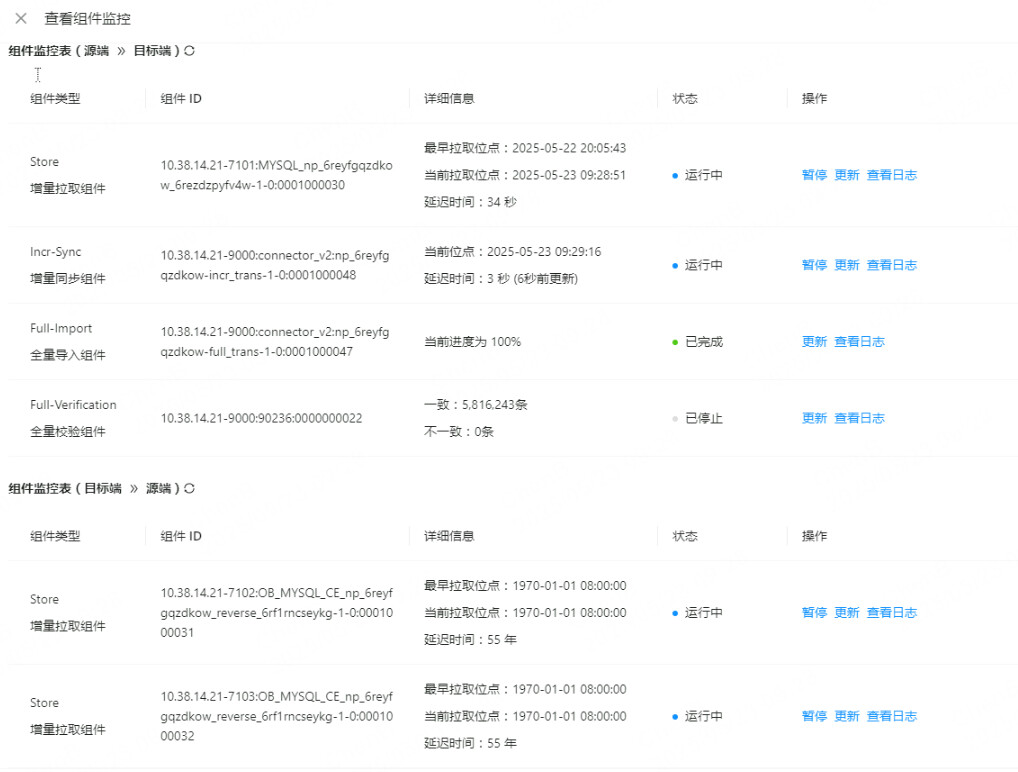Click the ID 10.38.14.21-9000:90236:0000000022

coord(261,418)
